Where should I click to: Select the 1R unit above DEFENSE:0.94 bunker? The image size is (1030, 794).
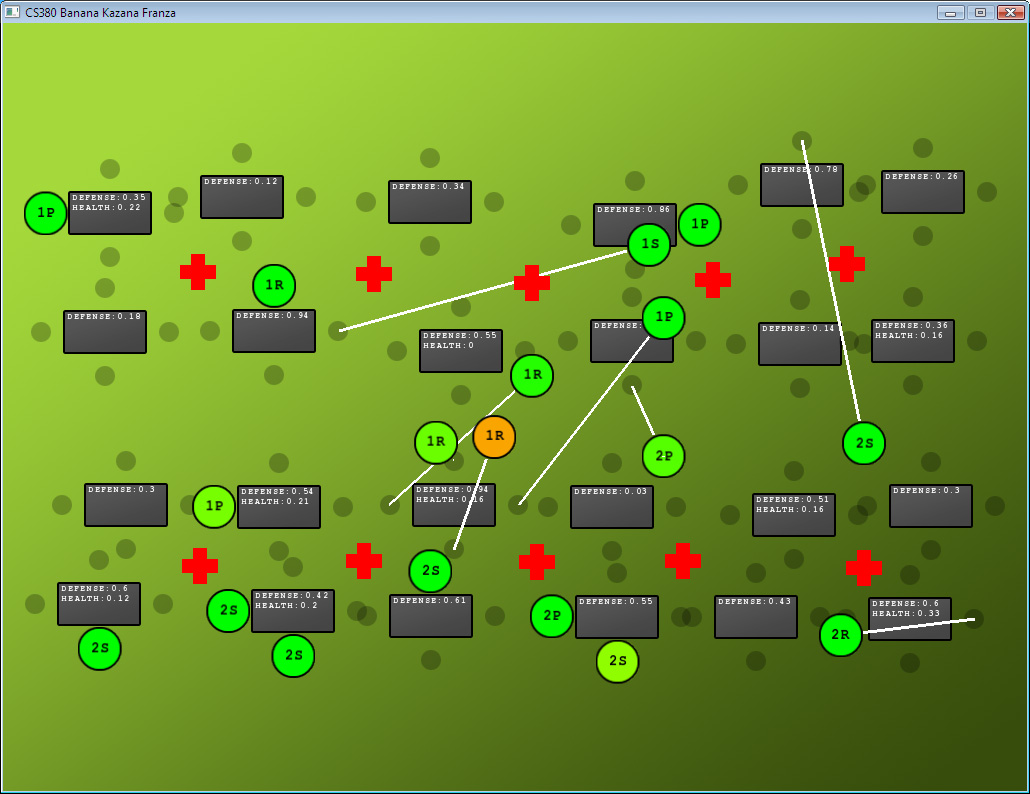coord(274,286)
